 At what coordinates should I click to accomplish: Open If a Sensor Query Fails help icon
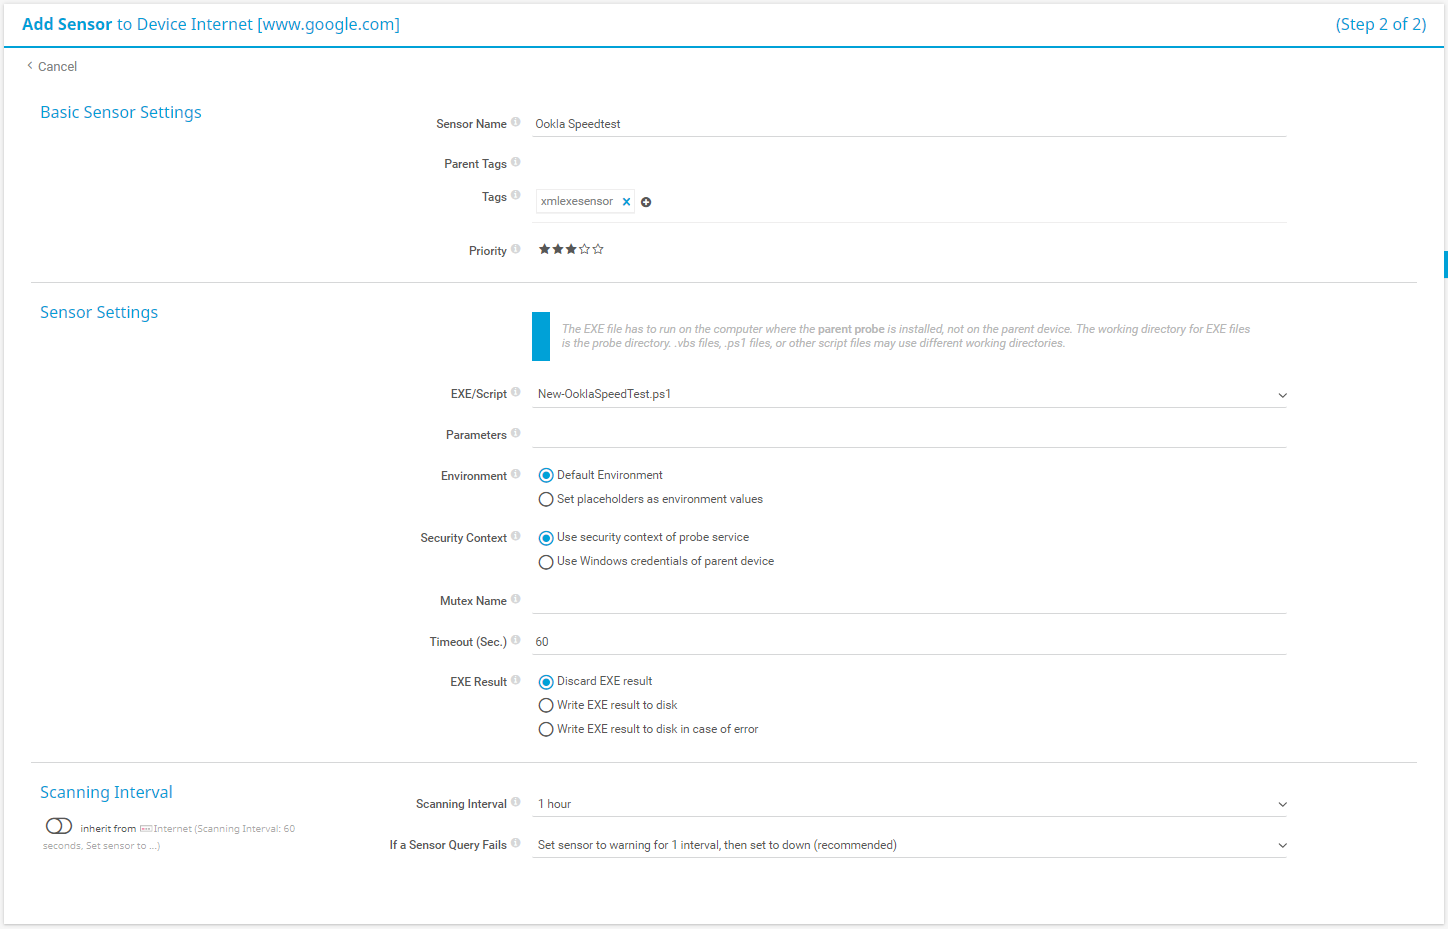coord(516,843)
